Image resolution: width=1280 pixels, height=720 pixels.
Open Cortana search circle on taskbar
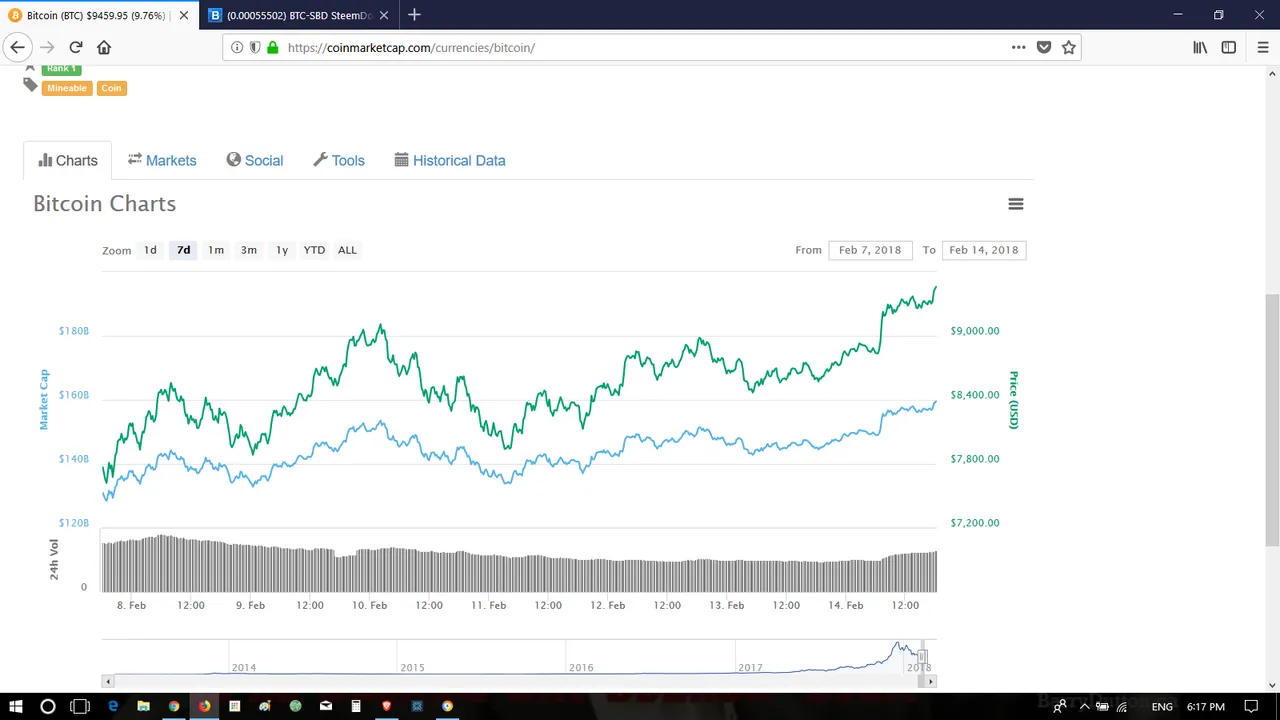47,706
